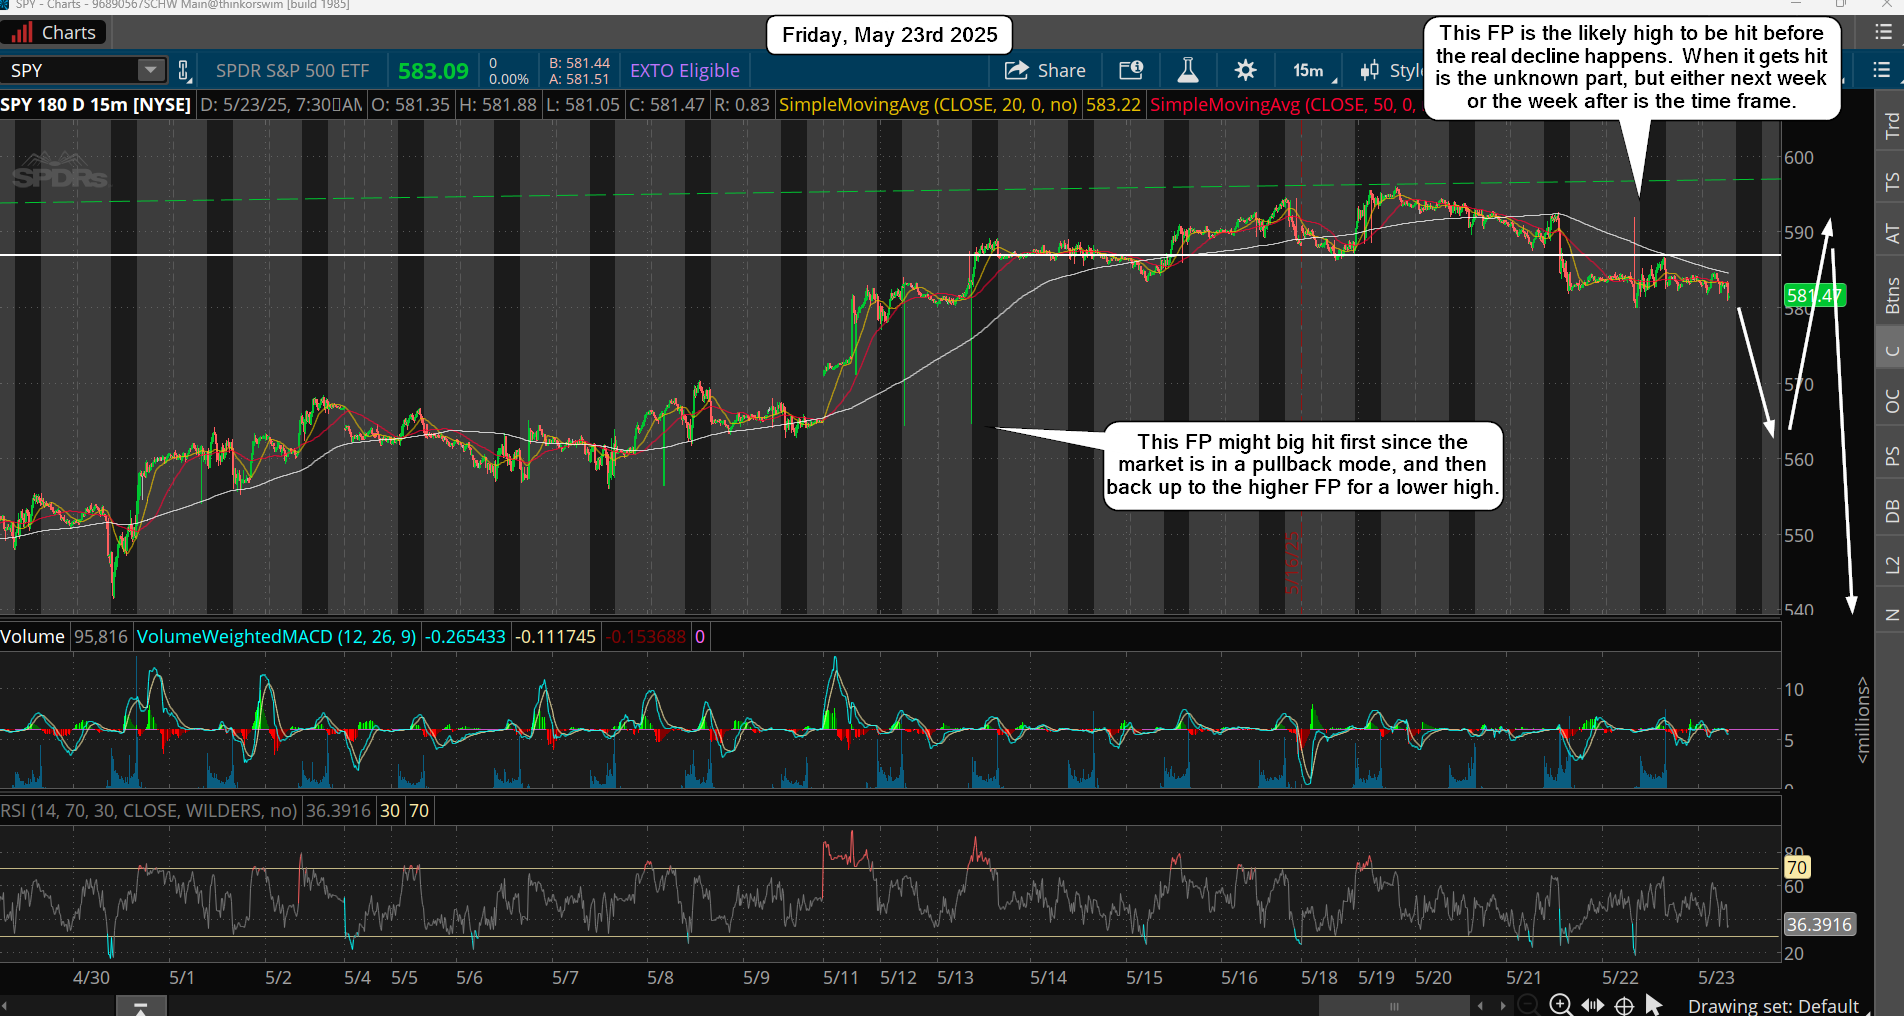Switch to the Trd side tab
The height and width of the screenshot is (1016, 1904).
[x=1891, y=126]
